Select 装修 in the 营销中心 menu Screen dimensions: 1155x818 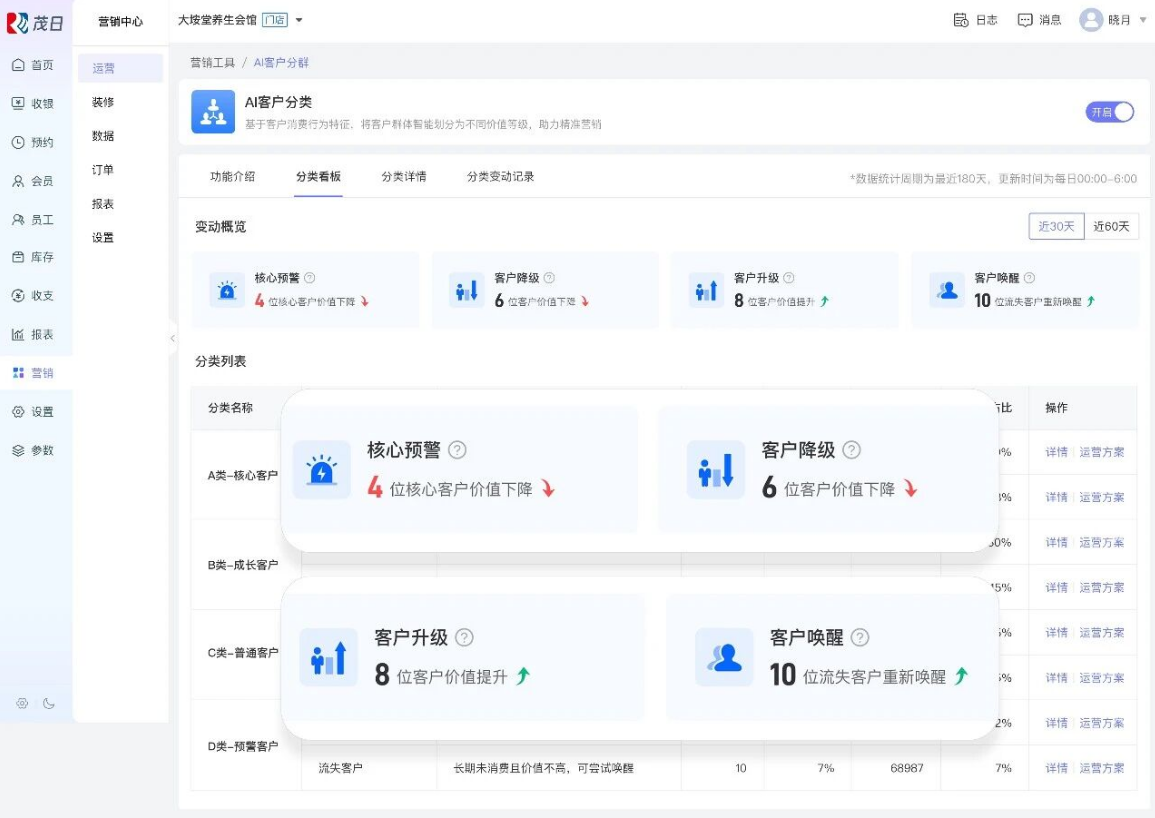103,102
